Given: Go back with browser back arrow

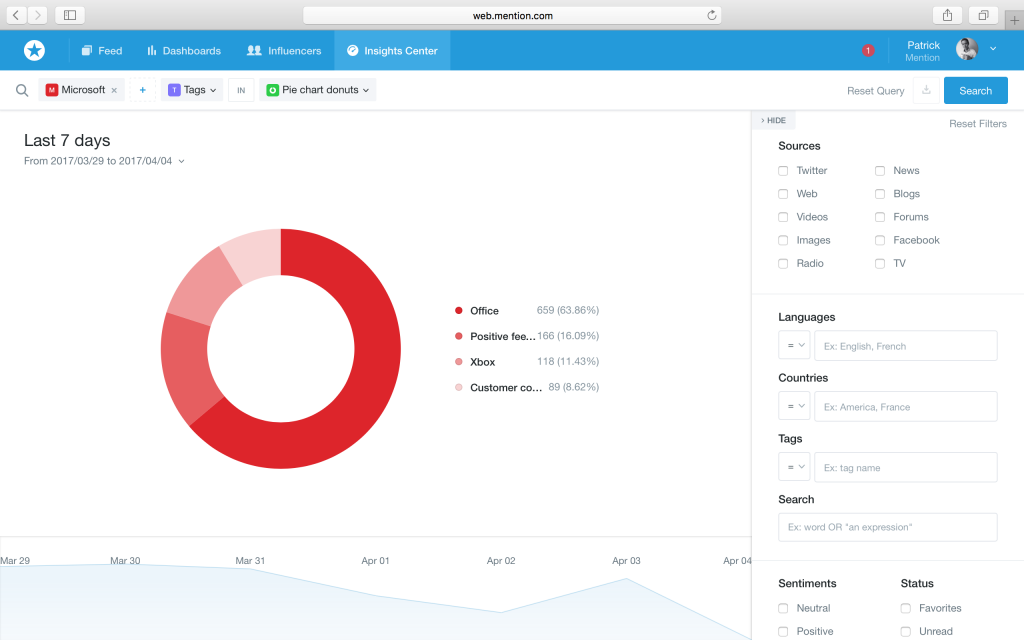Looking at the screenshot, I should 16,15.
